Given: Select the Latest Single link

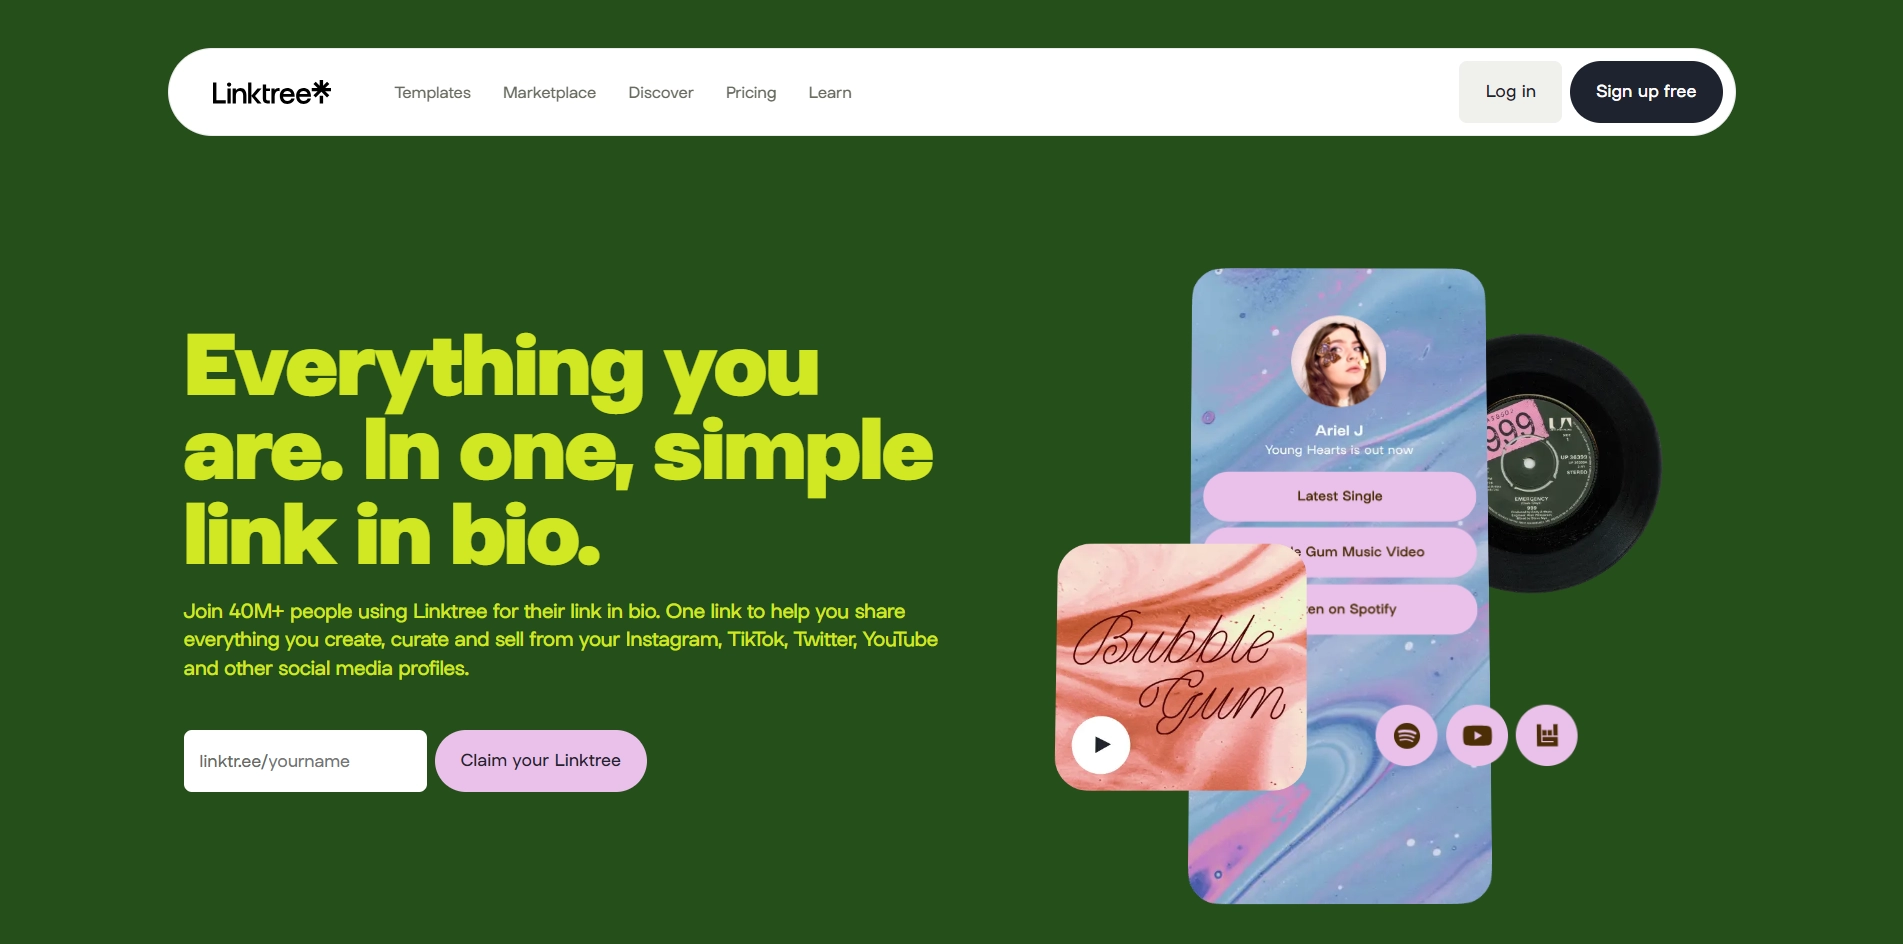Looking at the screenshot, I should [x=1340, y=496].
